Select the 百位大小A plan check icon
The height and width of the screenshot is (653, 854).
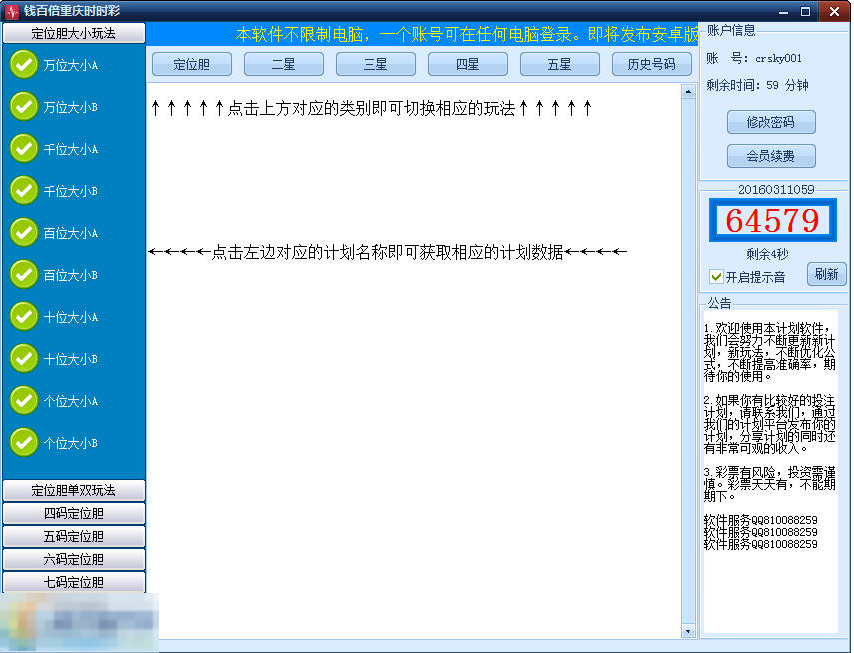click(x=24, y=232)
